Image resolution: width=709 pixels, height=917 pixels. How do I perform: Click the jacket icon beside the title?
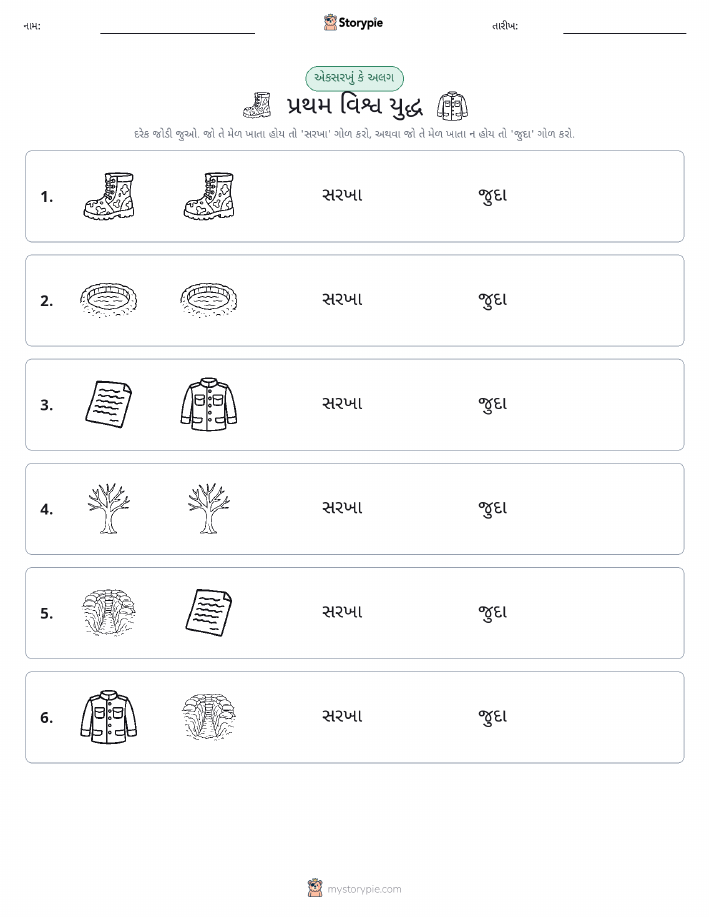pos(452,106)
